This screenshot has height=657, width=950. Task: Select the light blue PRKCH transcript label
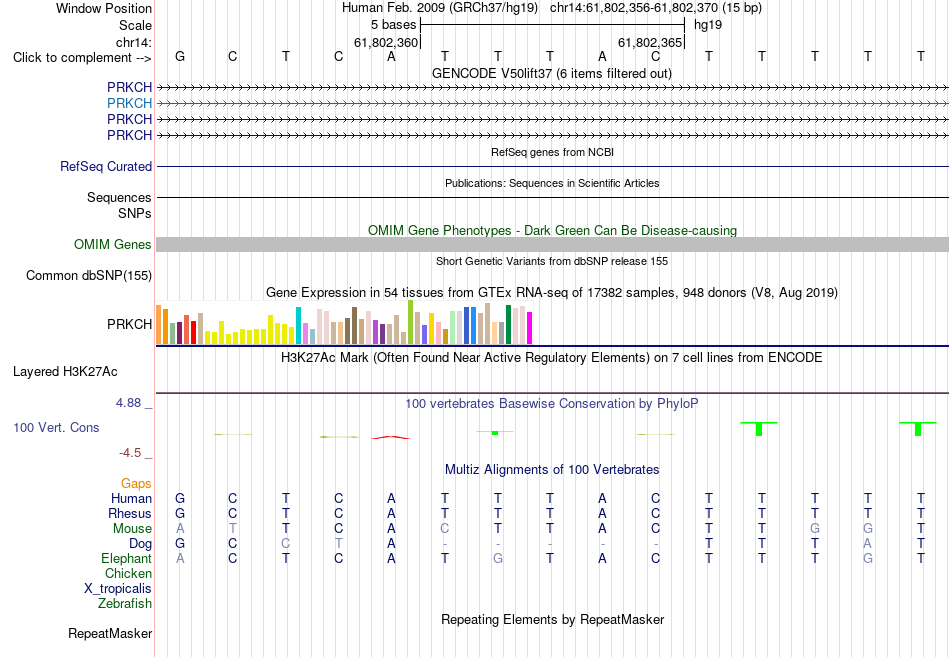click(x=130, y=103)
